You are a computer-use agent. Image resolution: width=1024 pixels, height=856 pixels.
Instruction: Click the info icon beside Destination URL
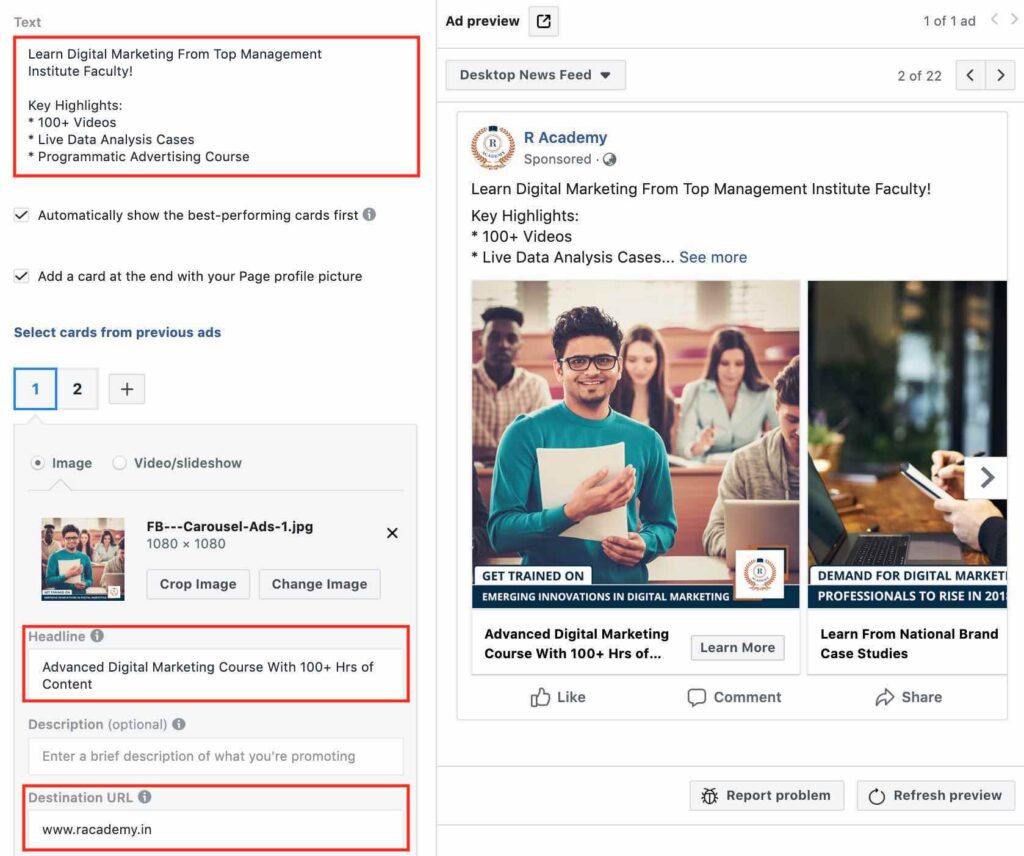pos(144,797)
